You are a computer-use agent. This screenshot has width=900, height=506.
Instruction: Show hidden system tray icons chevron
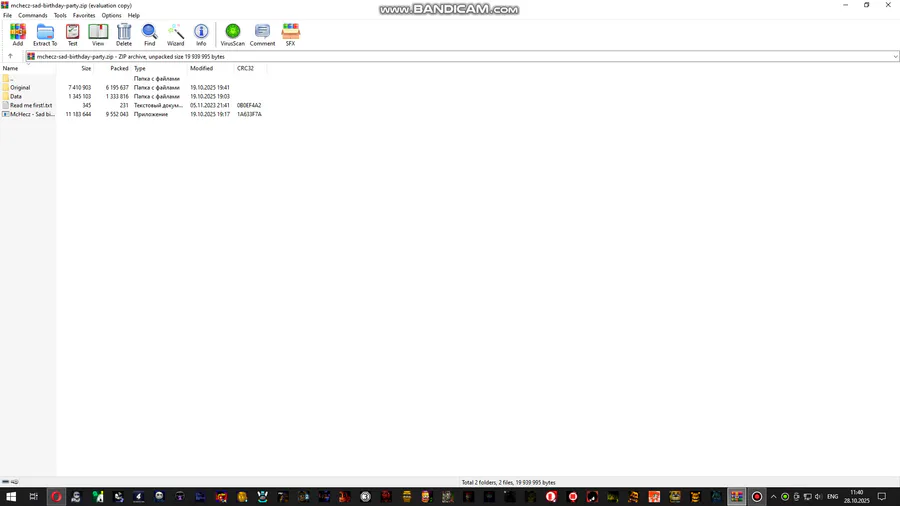(774, 497)
